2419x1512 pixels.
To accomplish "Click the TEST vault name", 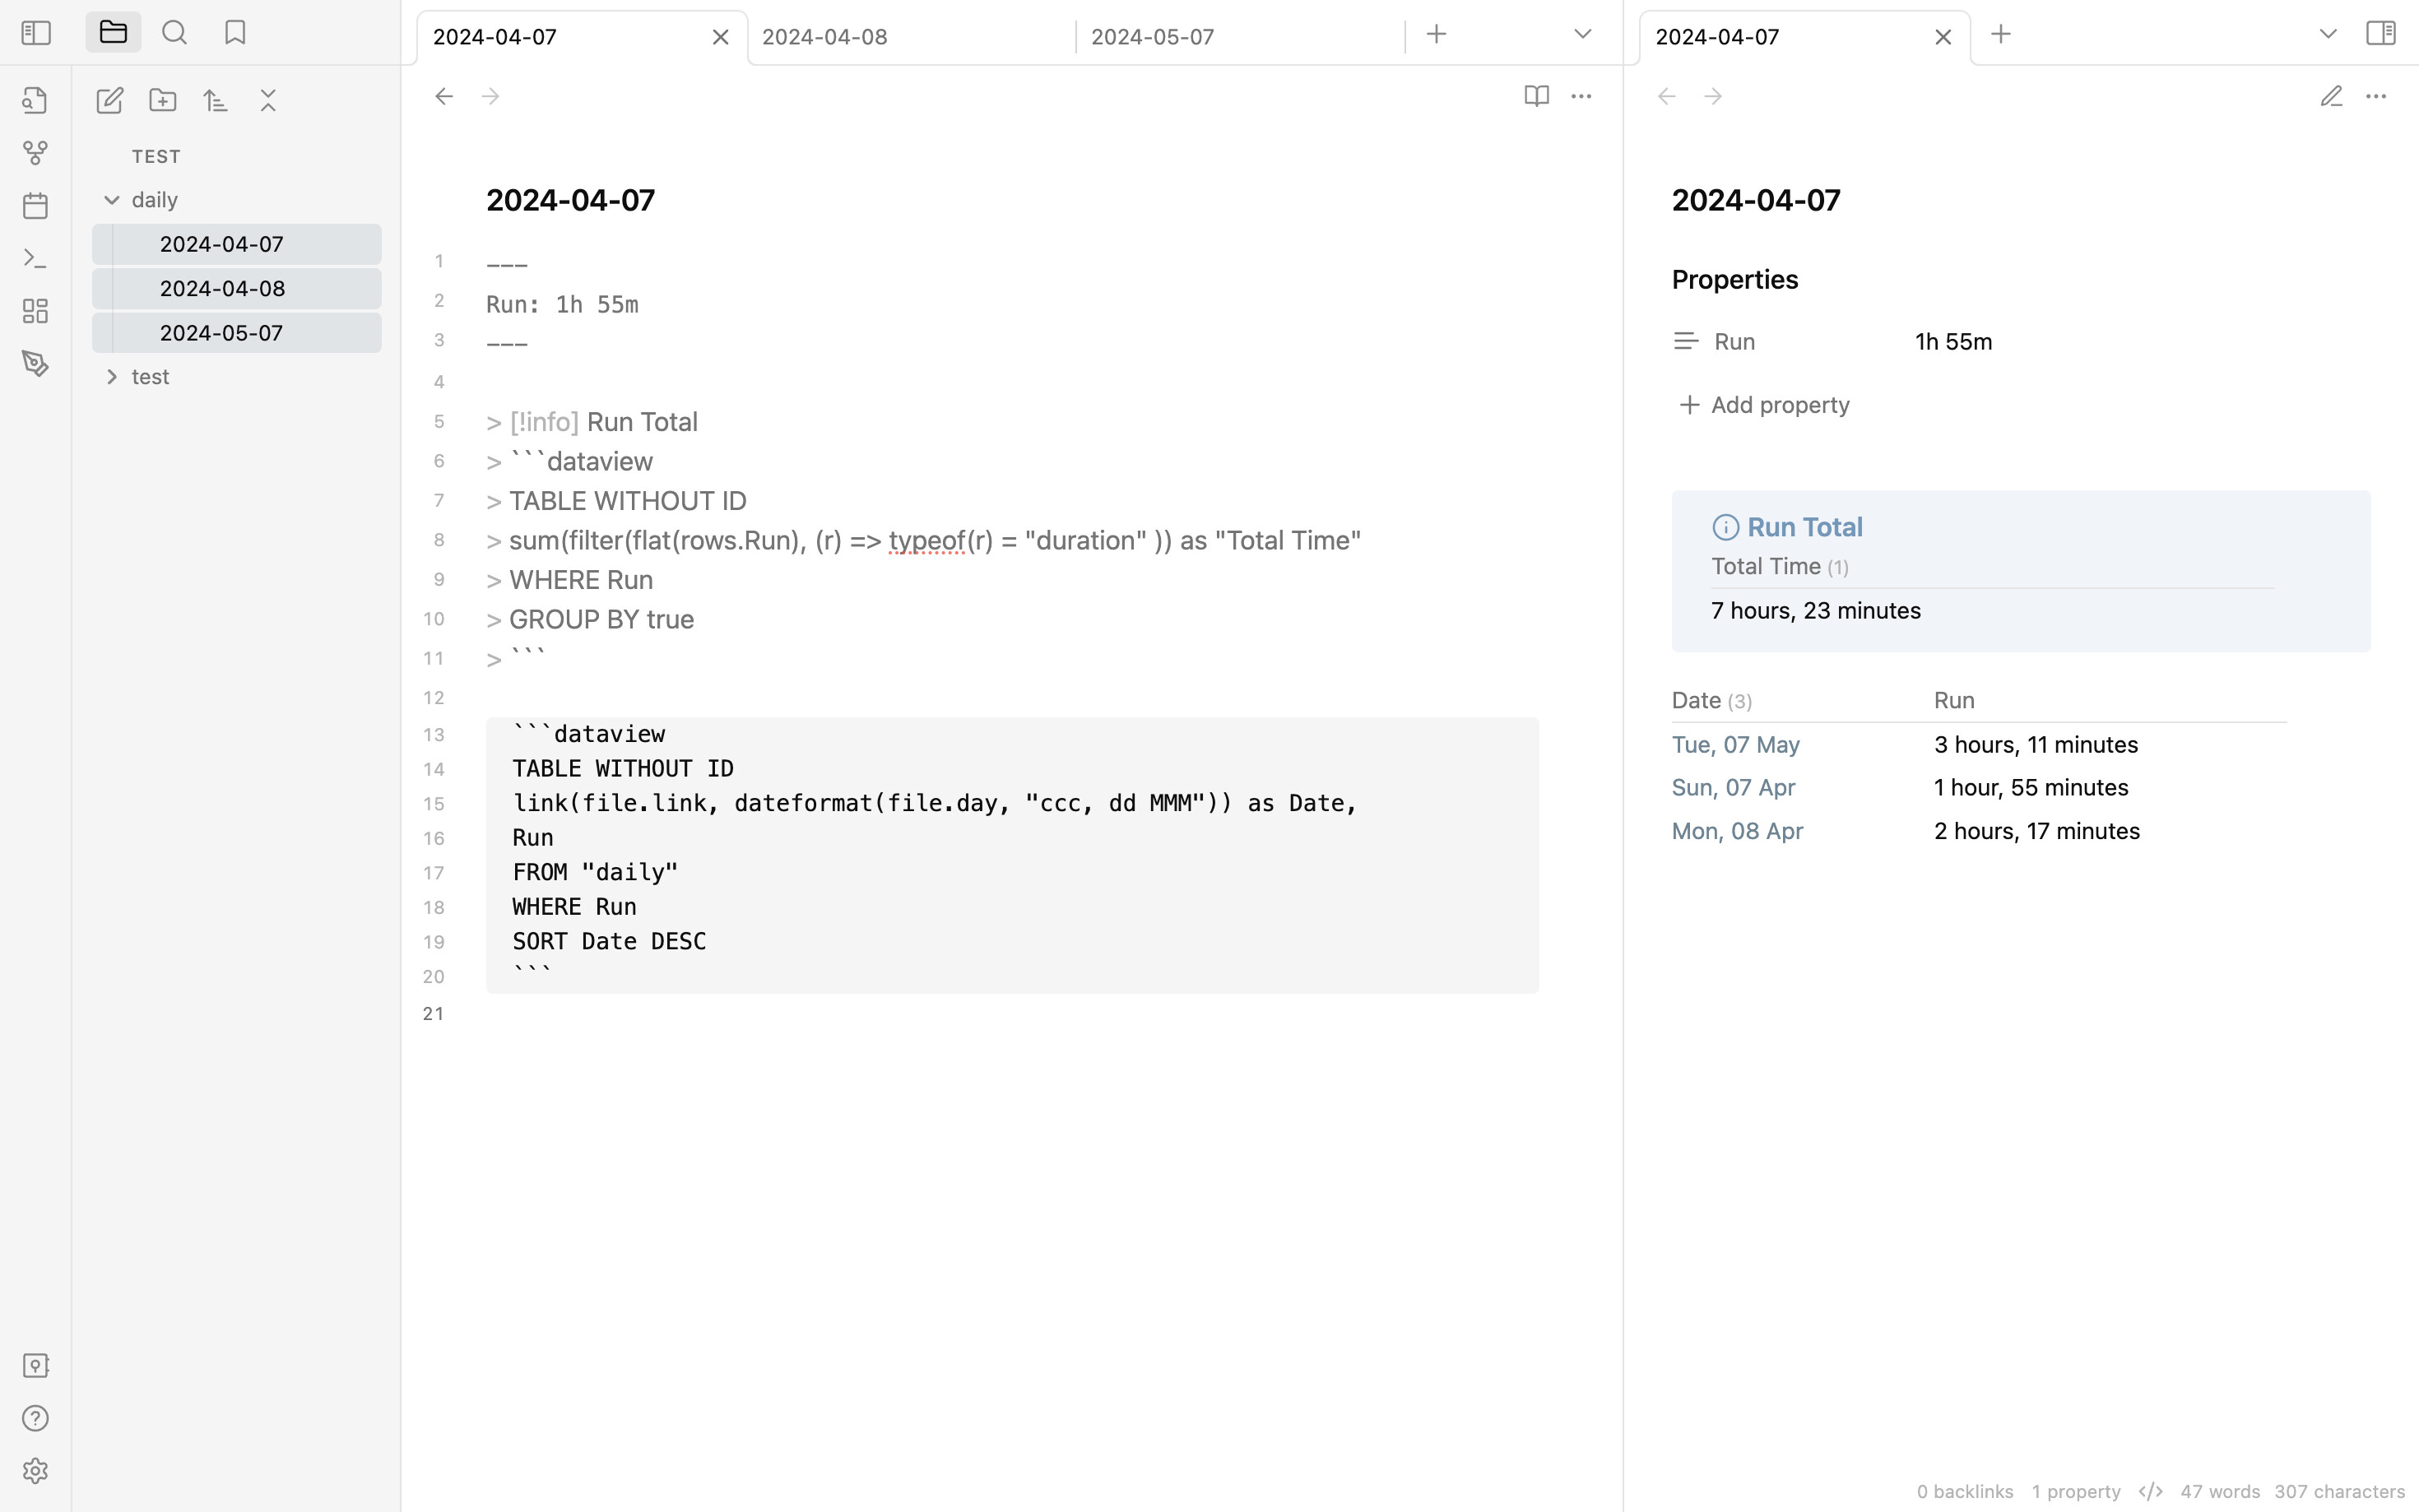I will (156, 156).
